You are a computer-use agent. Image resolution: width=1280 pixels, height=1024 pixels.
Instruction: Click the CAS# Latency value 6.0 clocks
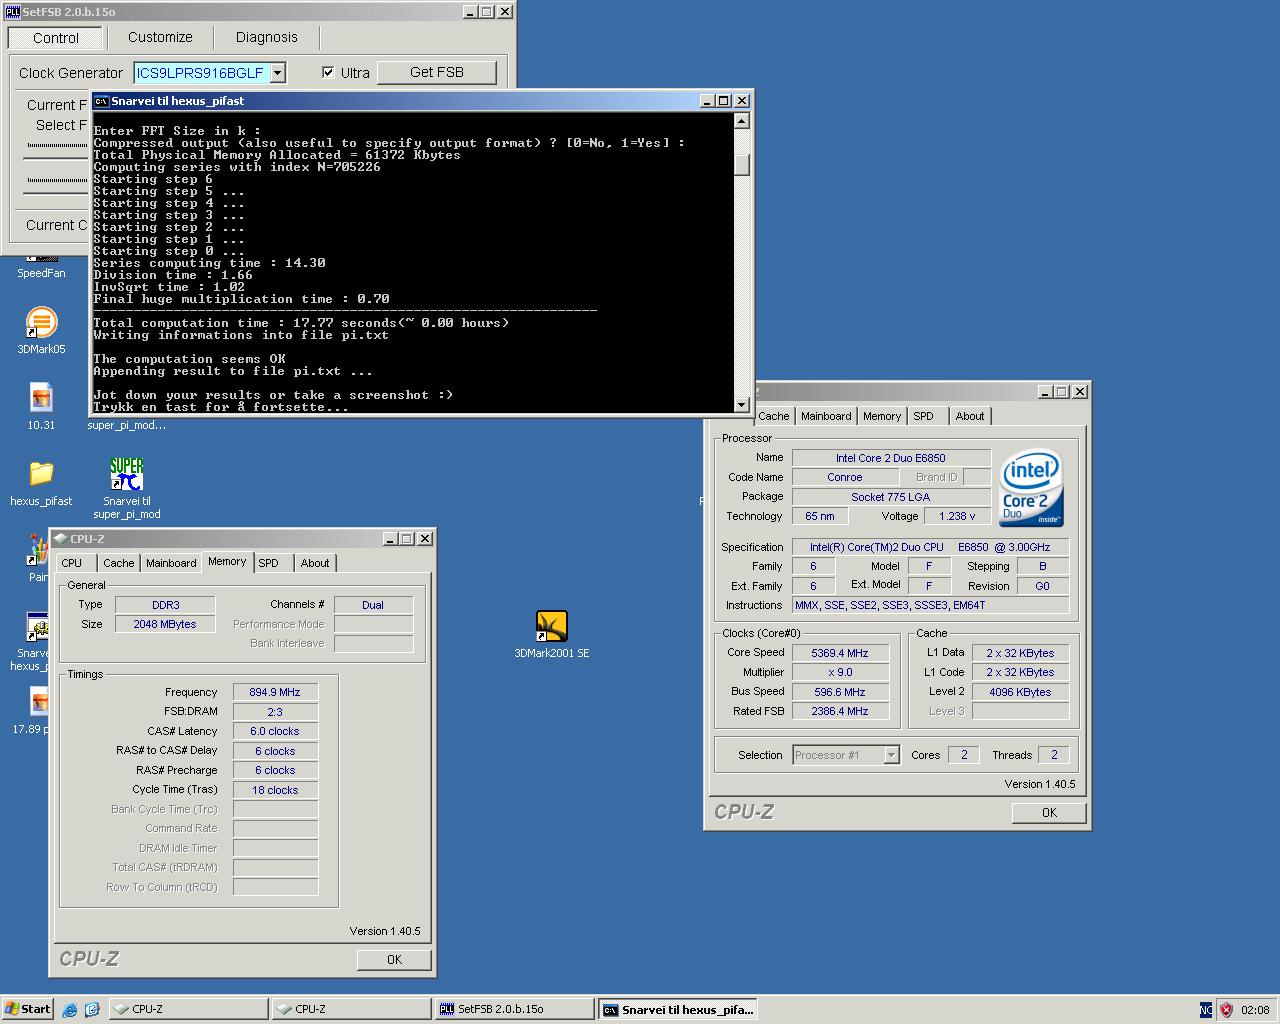click(275, 731)
